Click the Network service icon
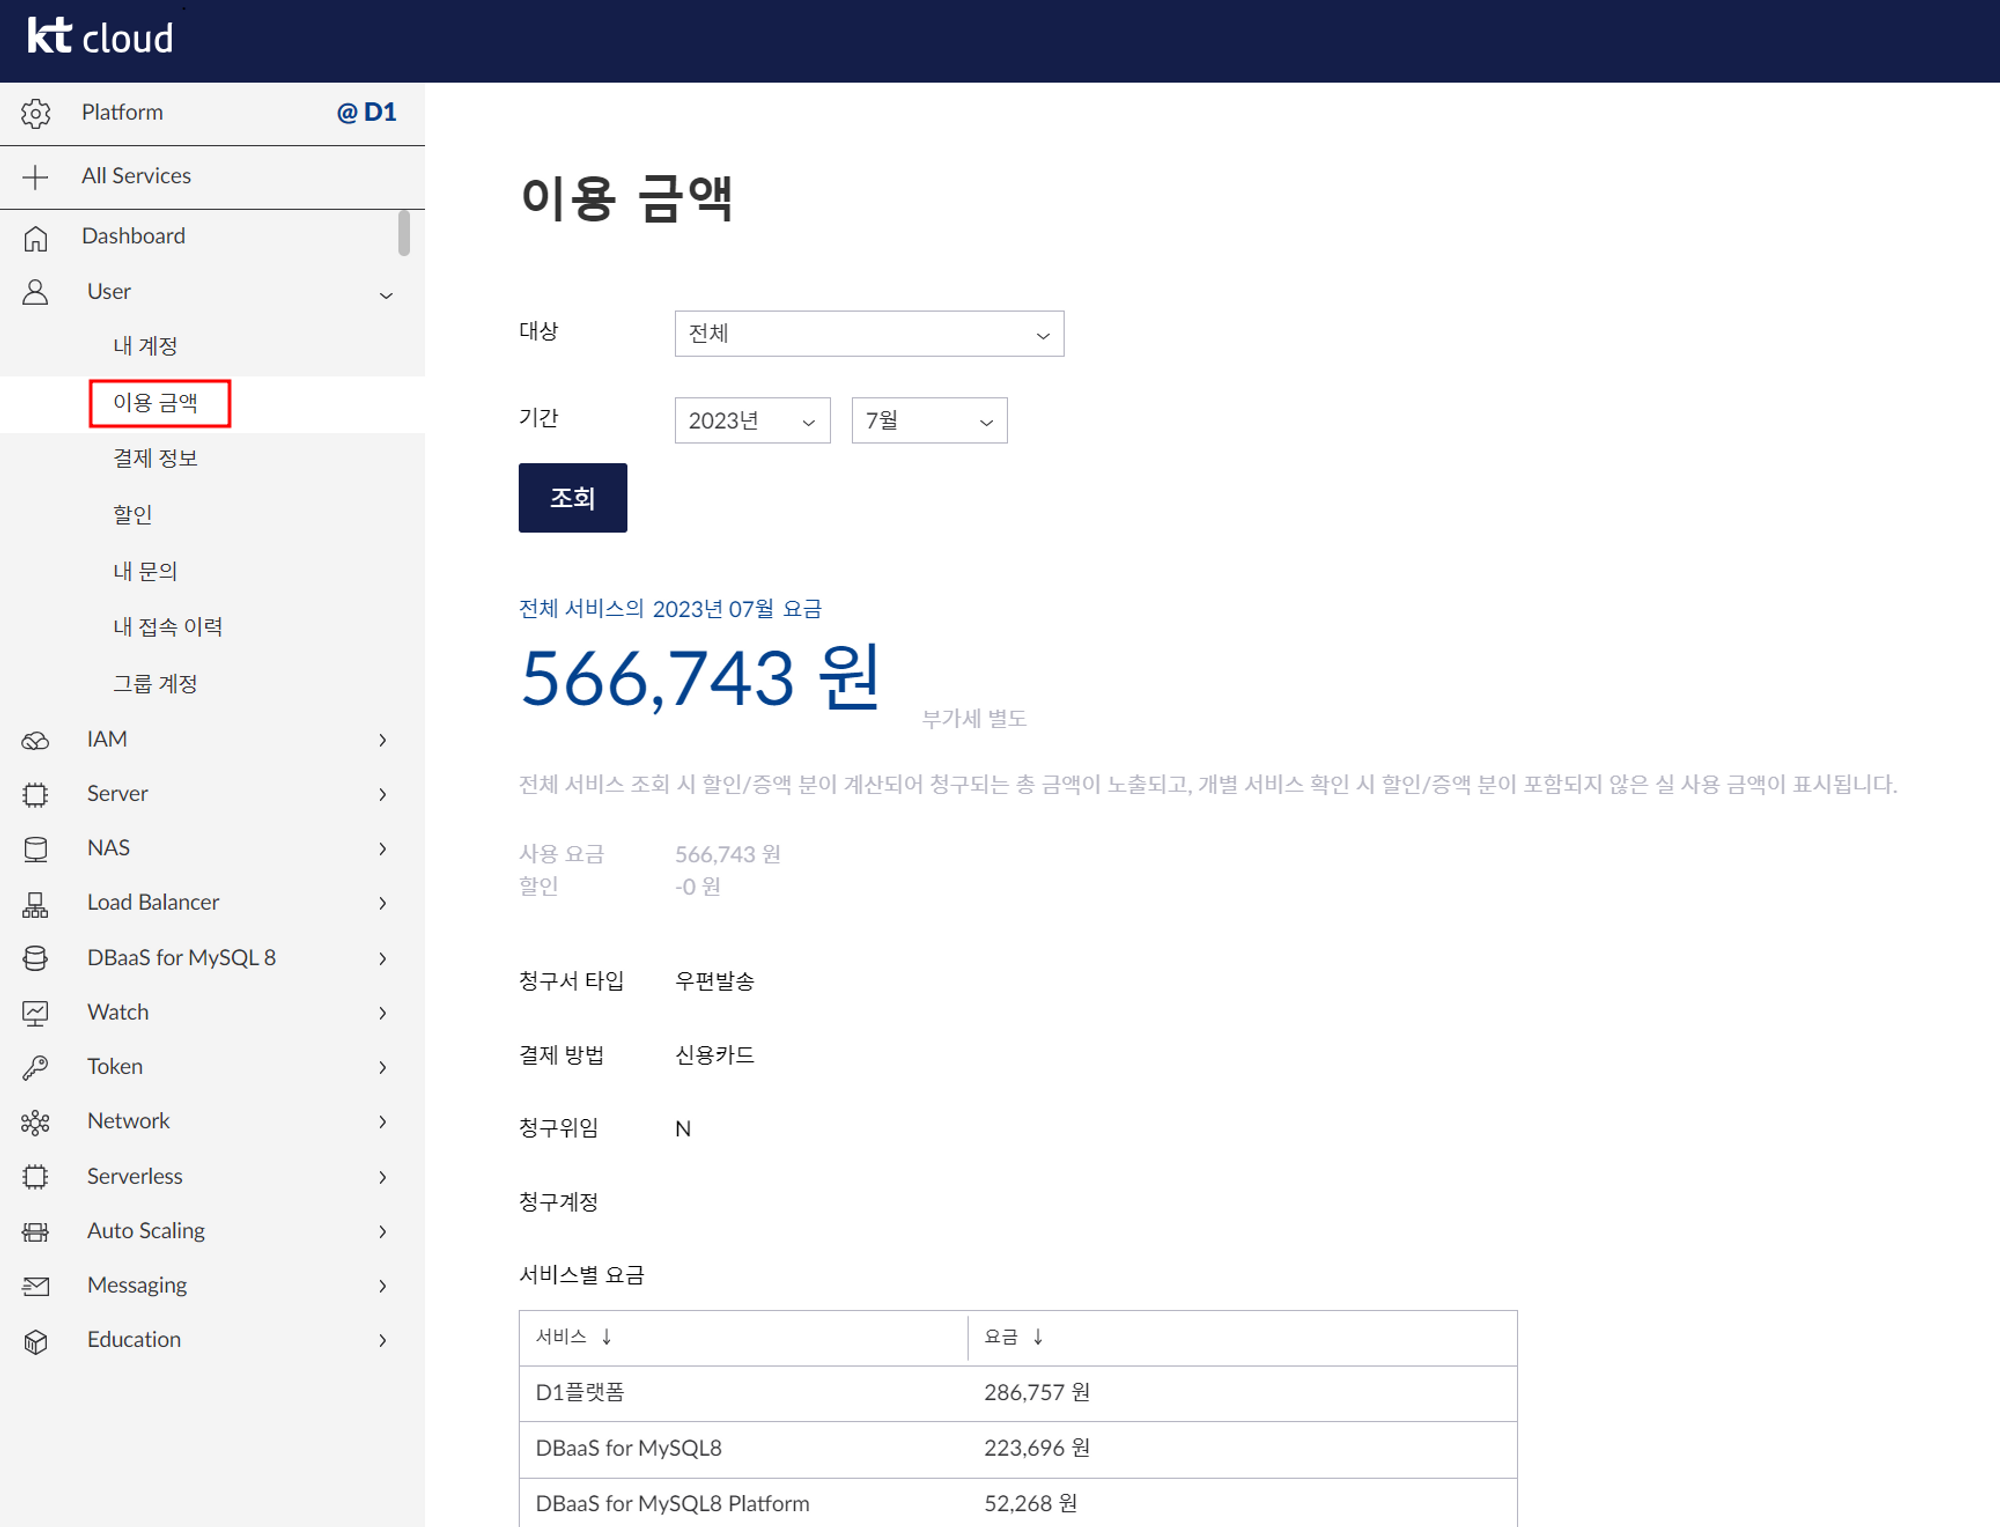The height and width of the screenshot is (1527, 2000). pyautogui.click(x=36, y=1121)
